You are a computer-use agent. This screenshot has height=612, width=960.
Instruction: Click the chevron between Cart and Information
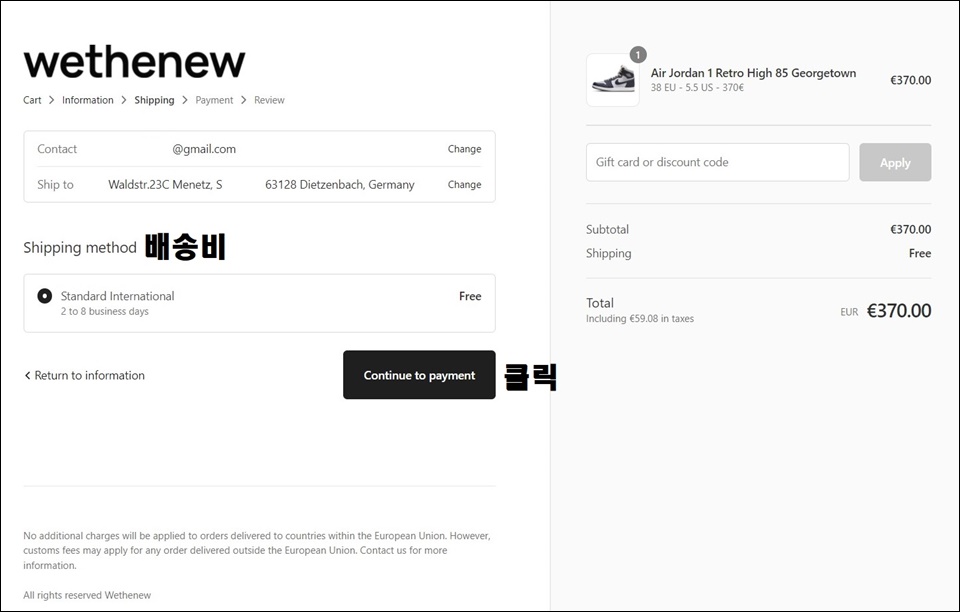(x=51, y=100)
